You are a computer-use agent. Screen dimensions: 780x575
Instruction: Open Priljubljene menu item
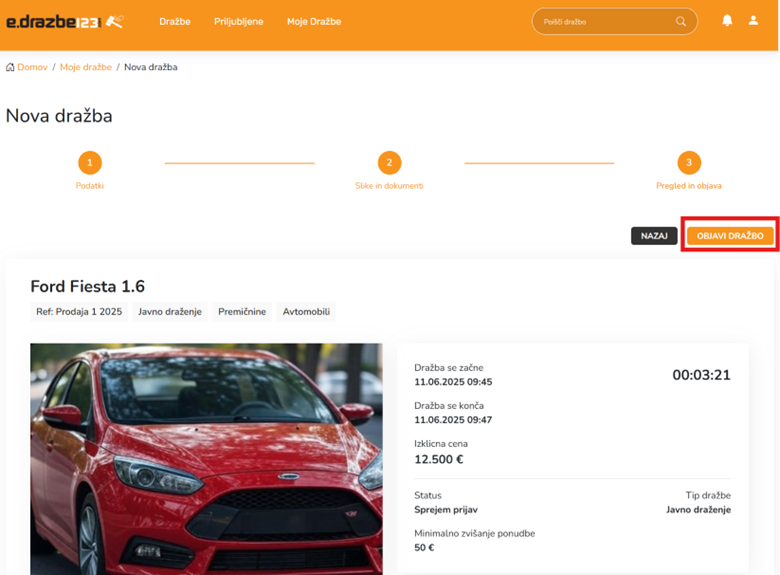tap(238, 21)
